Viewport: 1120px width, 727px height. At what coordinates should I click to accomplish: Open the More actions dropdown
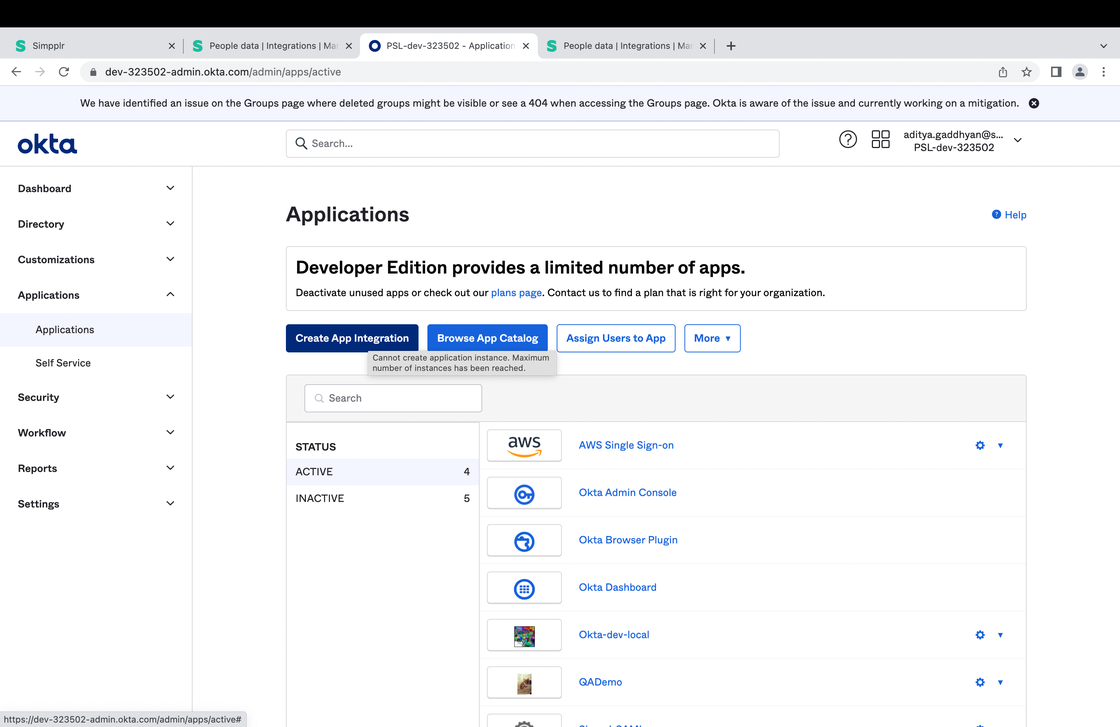[x=712, y=338]
